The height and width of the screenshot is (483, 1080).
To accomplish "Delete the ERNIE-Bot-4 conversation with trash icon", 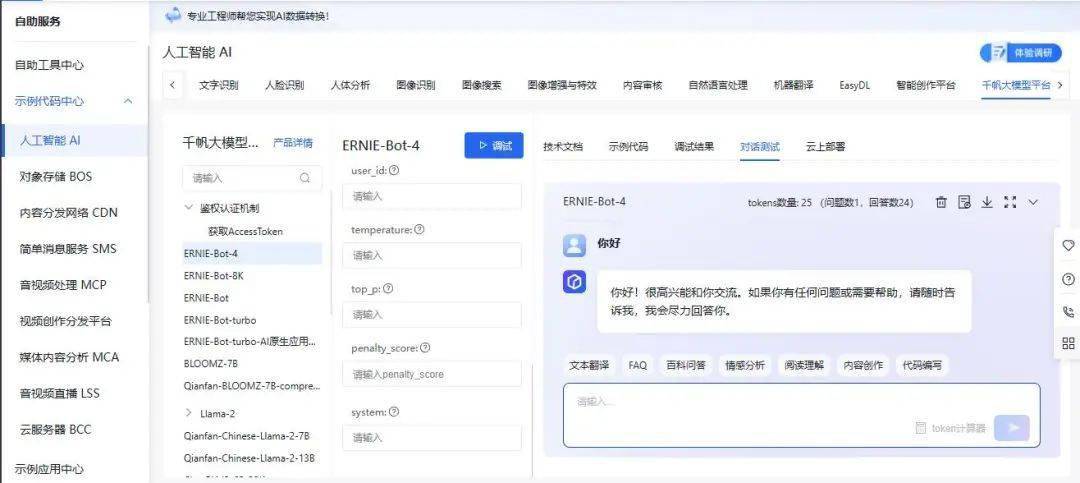I will [x=941, y=202].
